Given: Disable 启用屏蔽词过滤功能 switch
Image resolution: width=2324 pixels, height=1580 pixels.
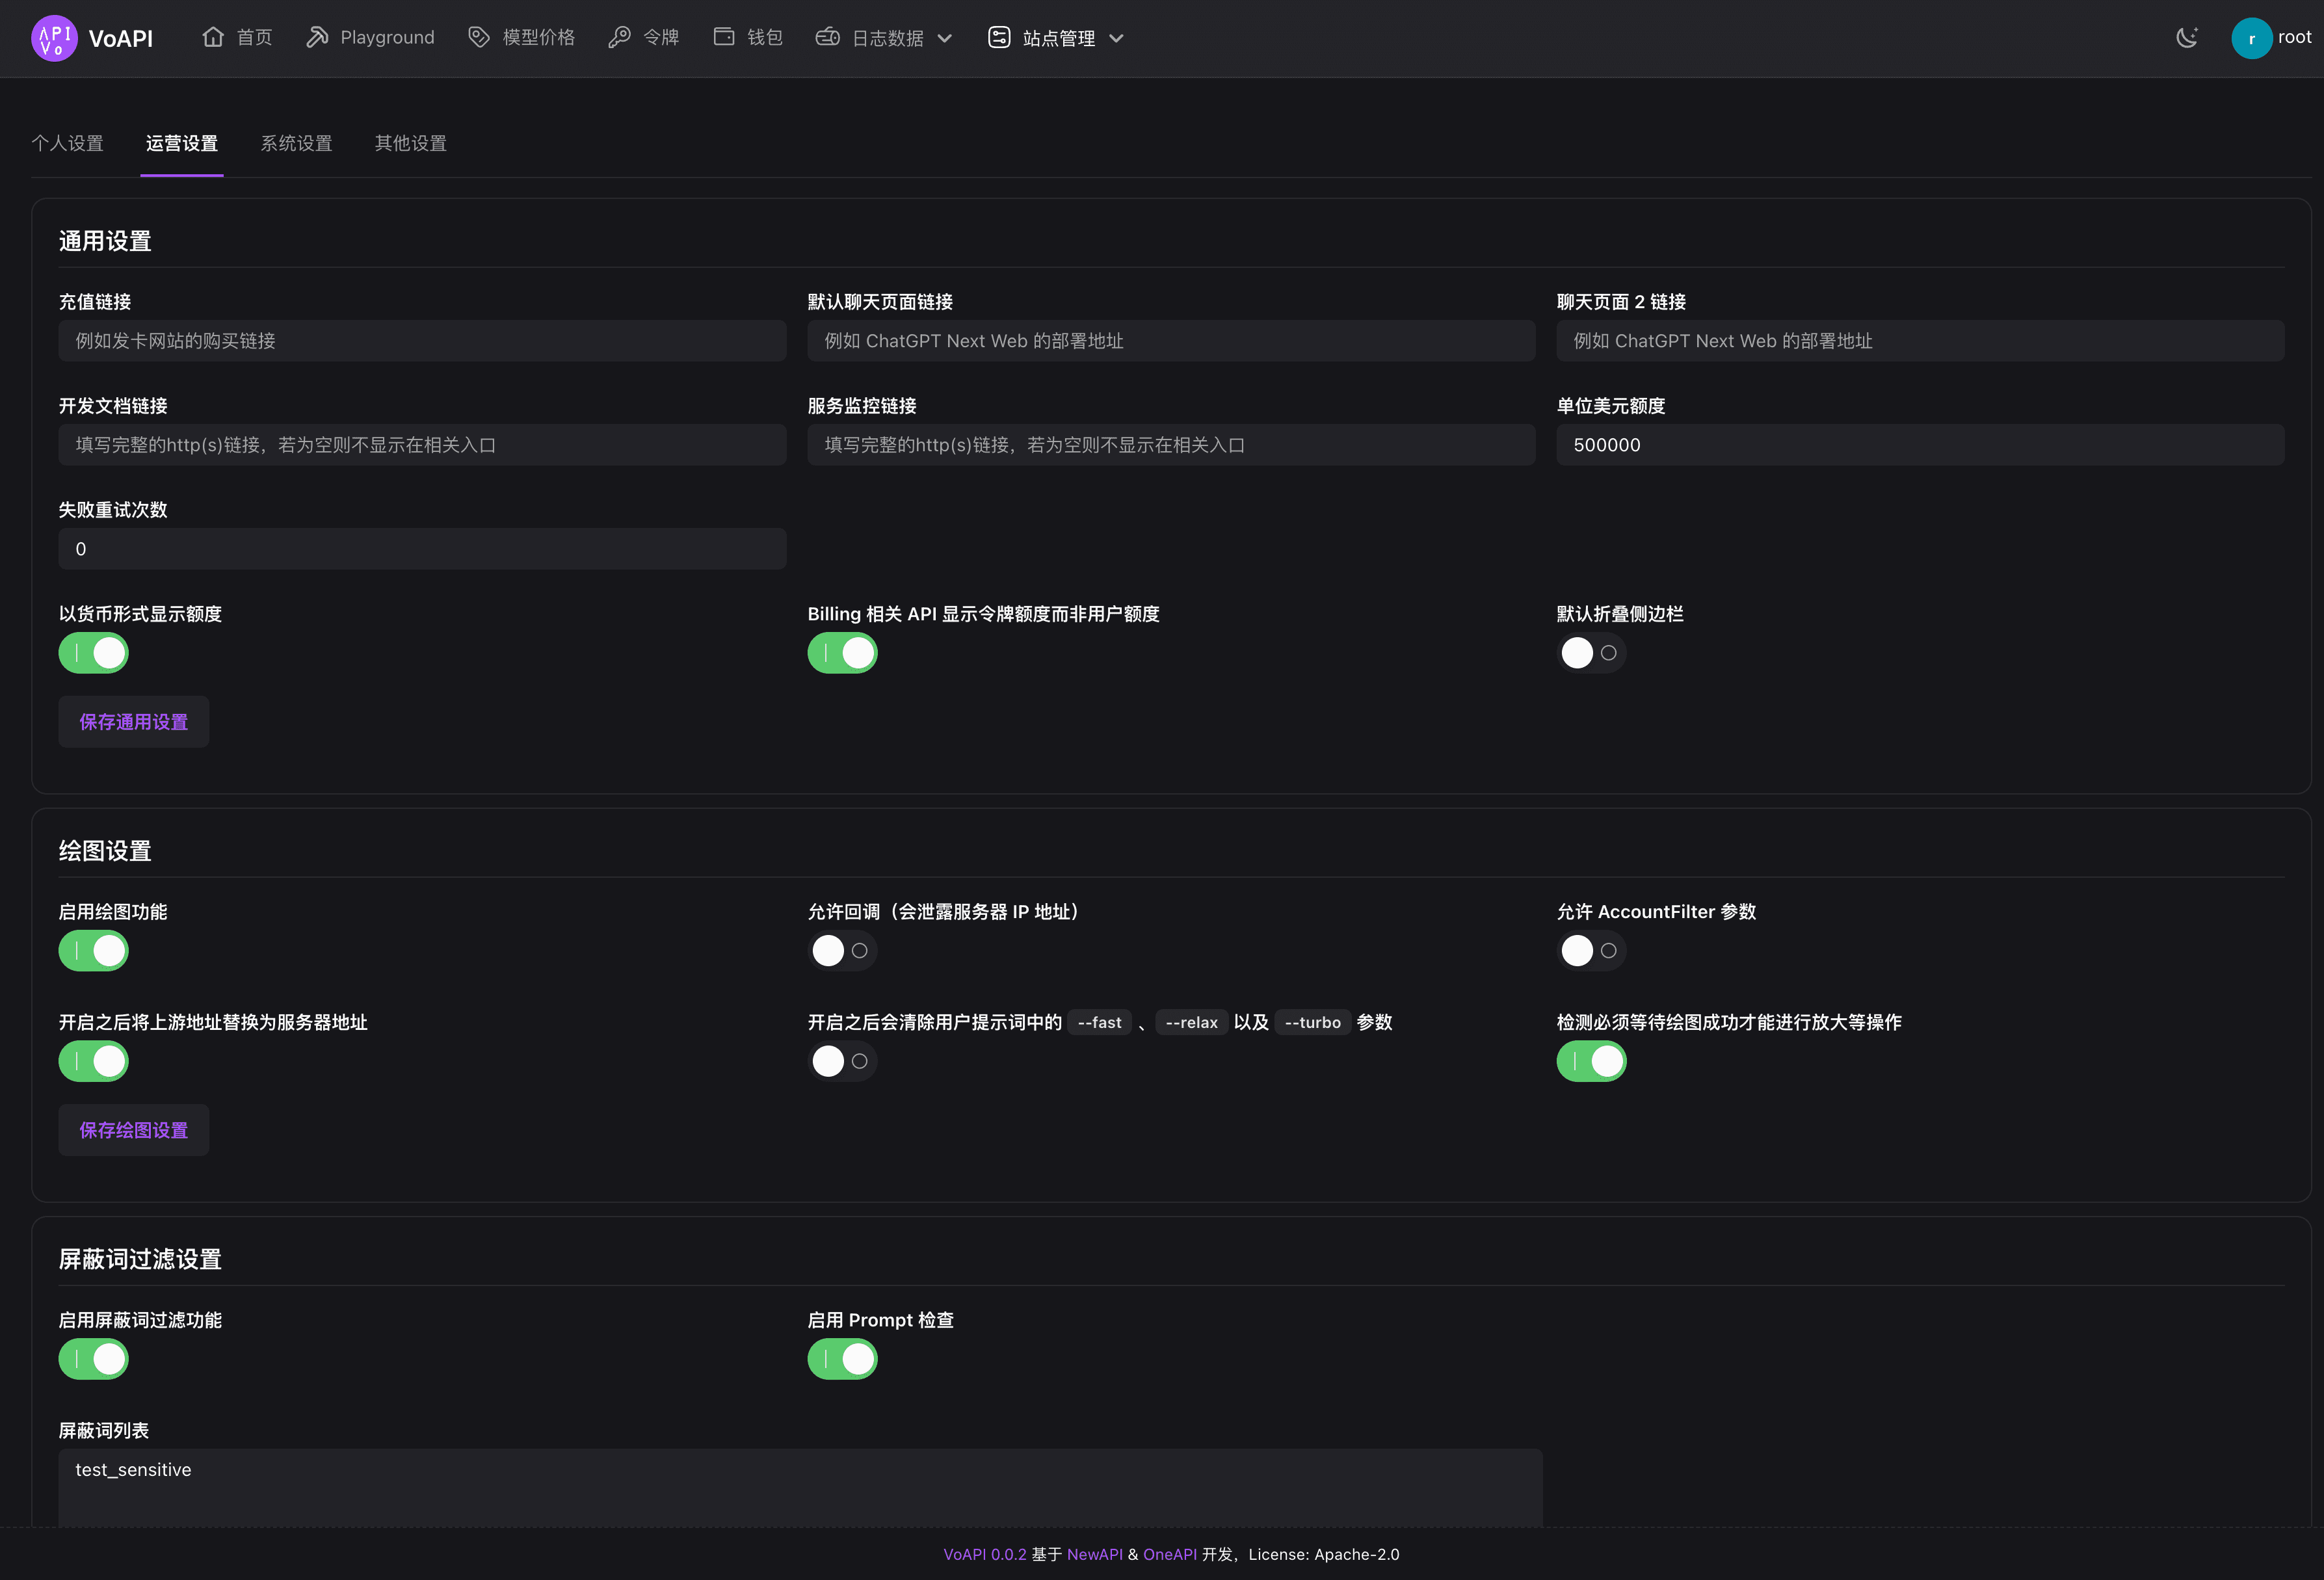Looking at the screenshot, I should click(x=94, y=1359).
